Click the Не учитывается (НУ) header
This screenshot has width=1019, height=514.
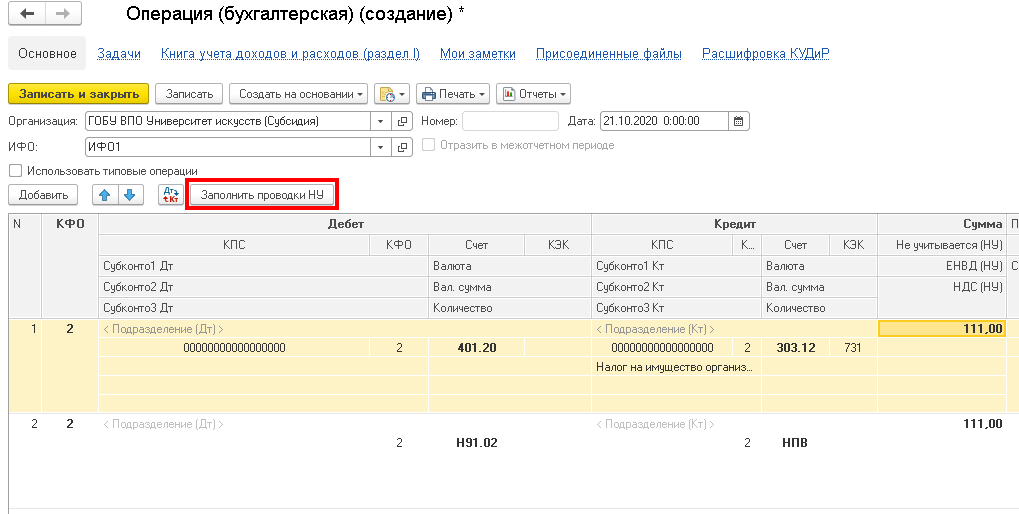[942, 245]
